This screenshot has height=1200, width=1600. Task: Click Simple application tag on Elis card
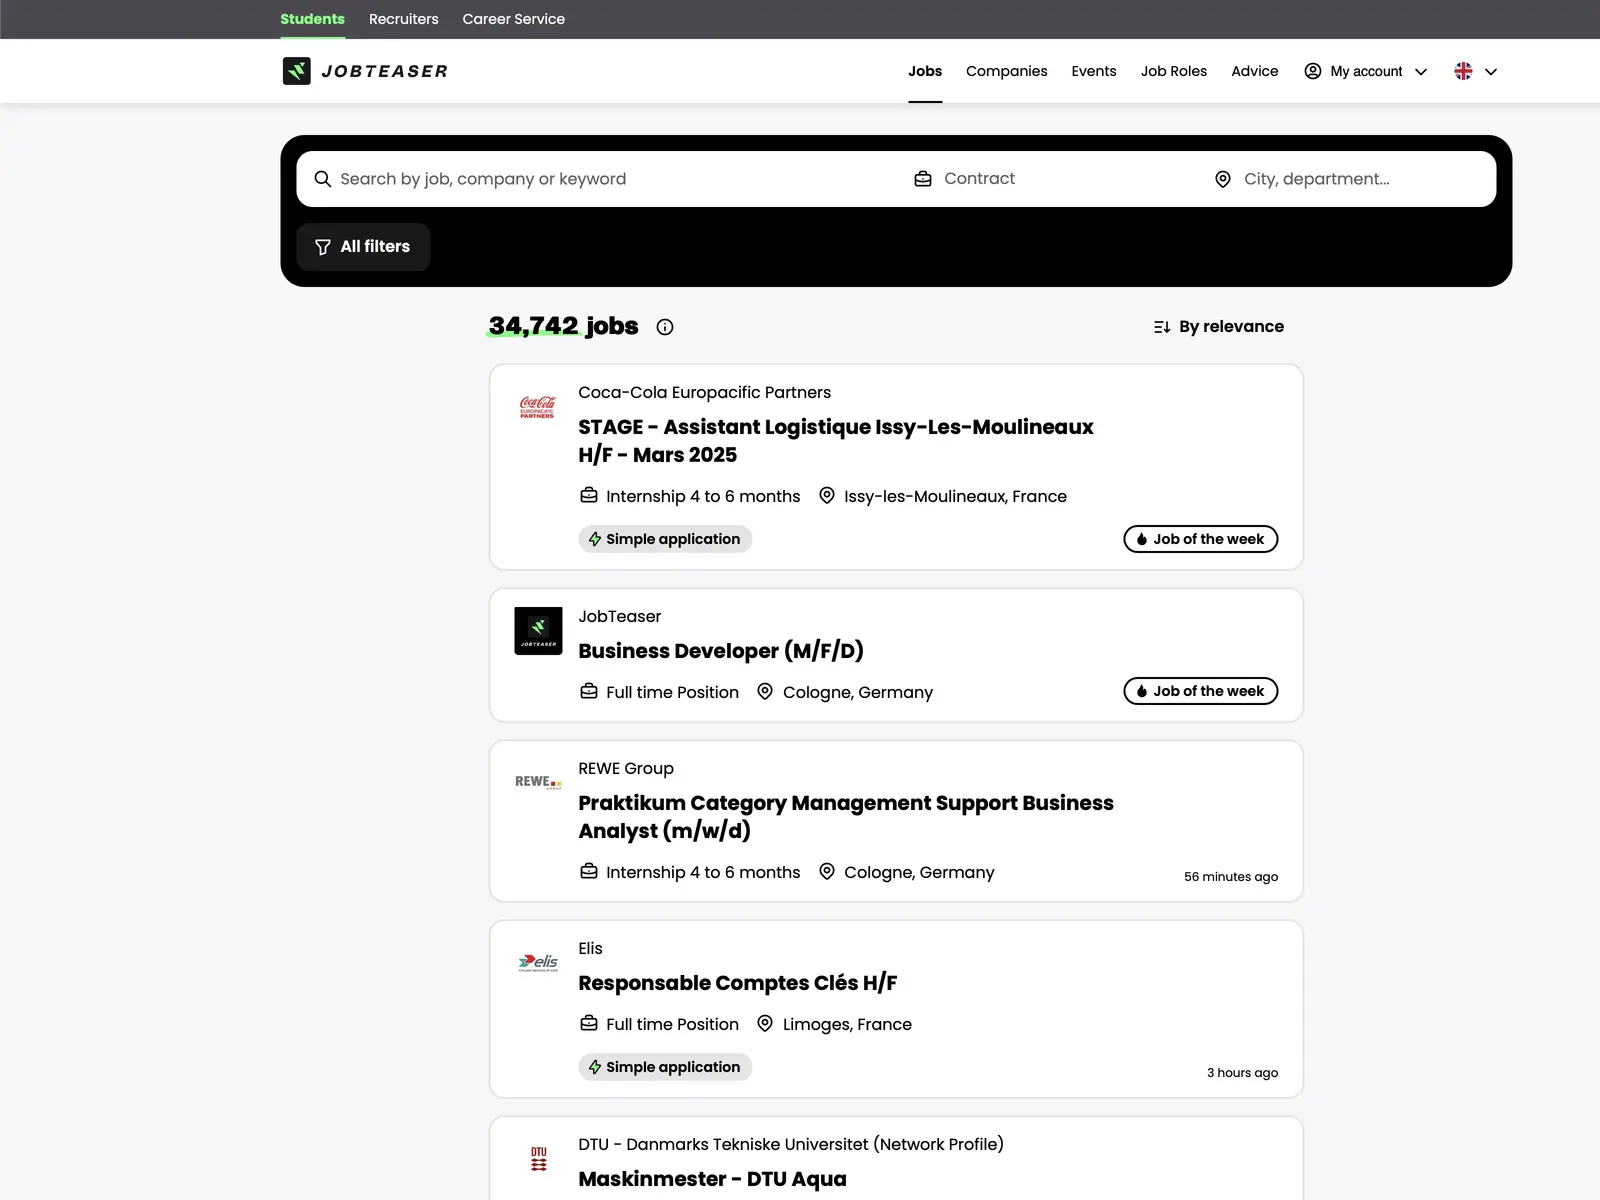[665, 1067]
